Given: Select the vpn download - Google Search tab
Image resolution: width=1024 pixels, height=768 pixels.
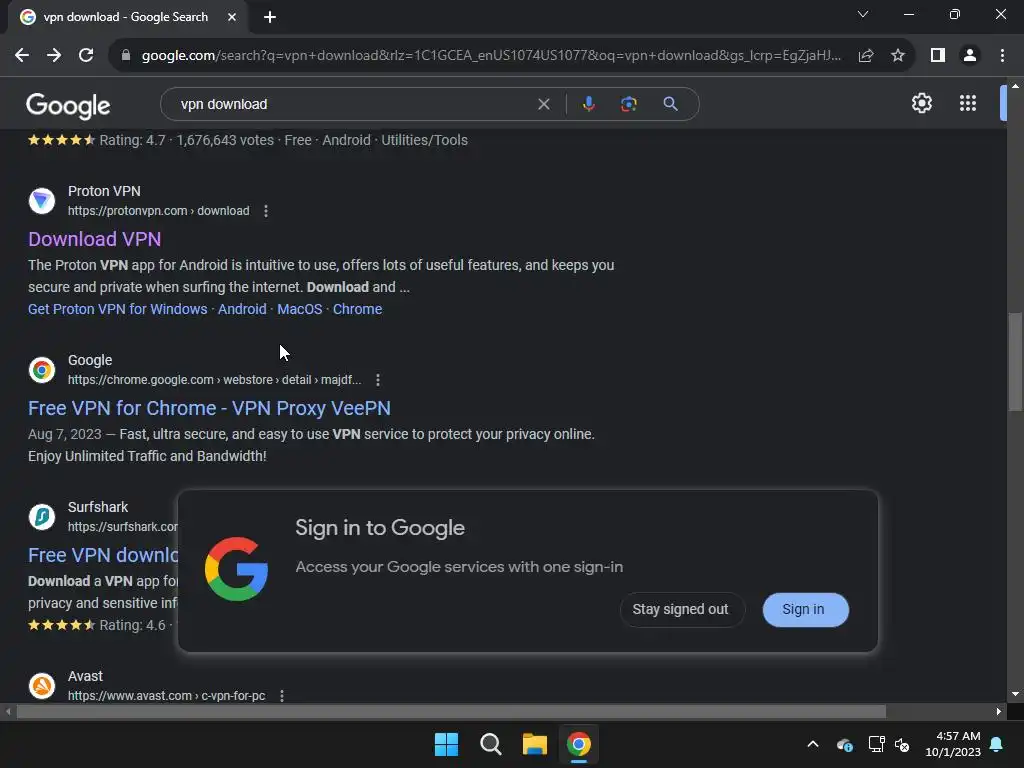Looking at the screenshot, I should point(125,17).
